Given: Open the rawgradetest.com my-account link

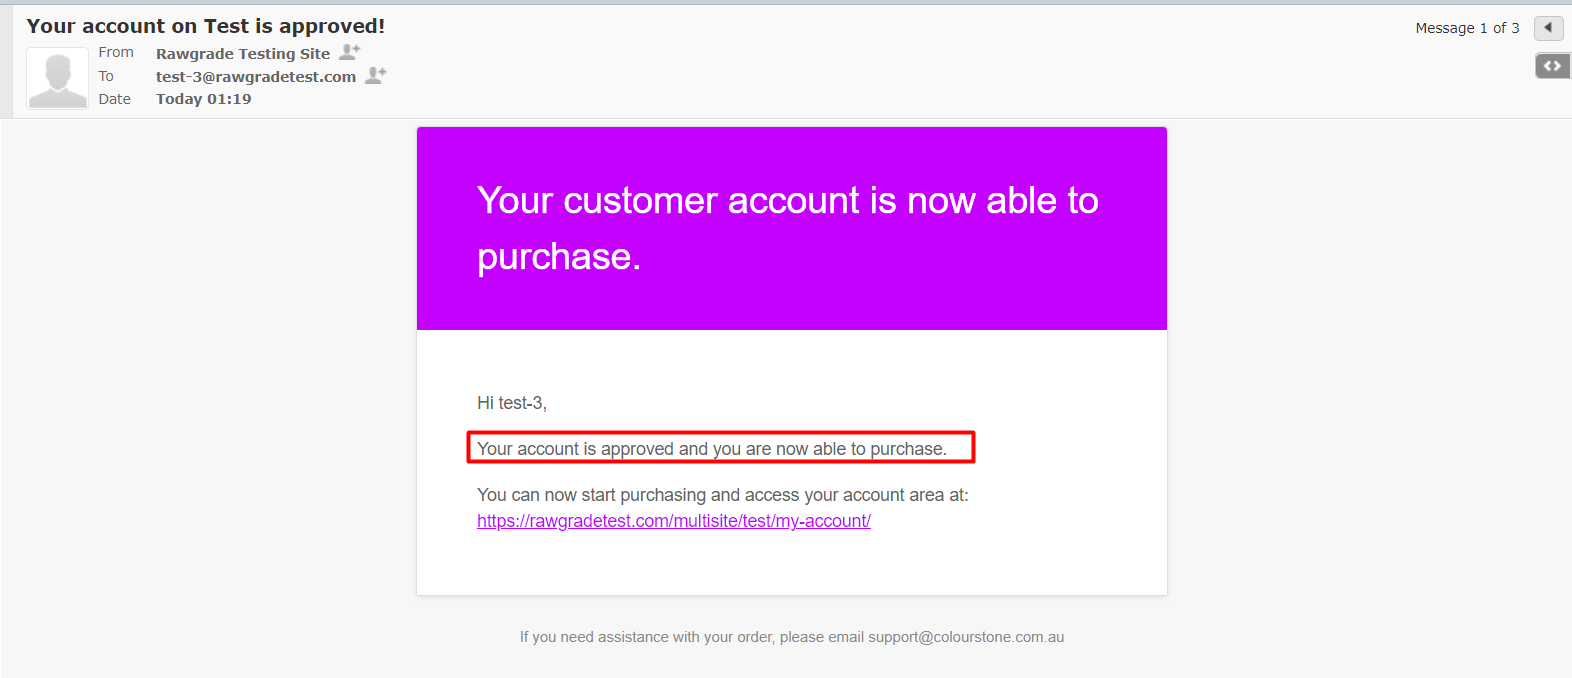Looking at the screenshot, I should pyautogui.click(x=674, y=521).
